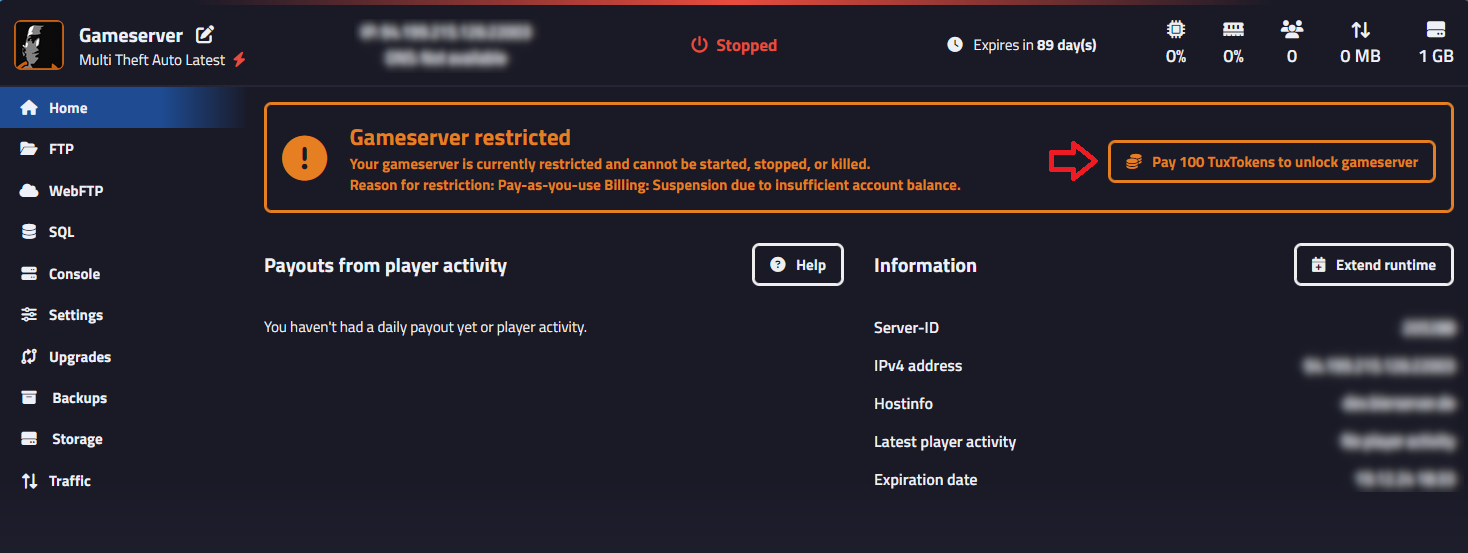
Task: Navigate to server Settings
Action: coord(75,315)
